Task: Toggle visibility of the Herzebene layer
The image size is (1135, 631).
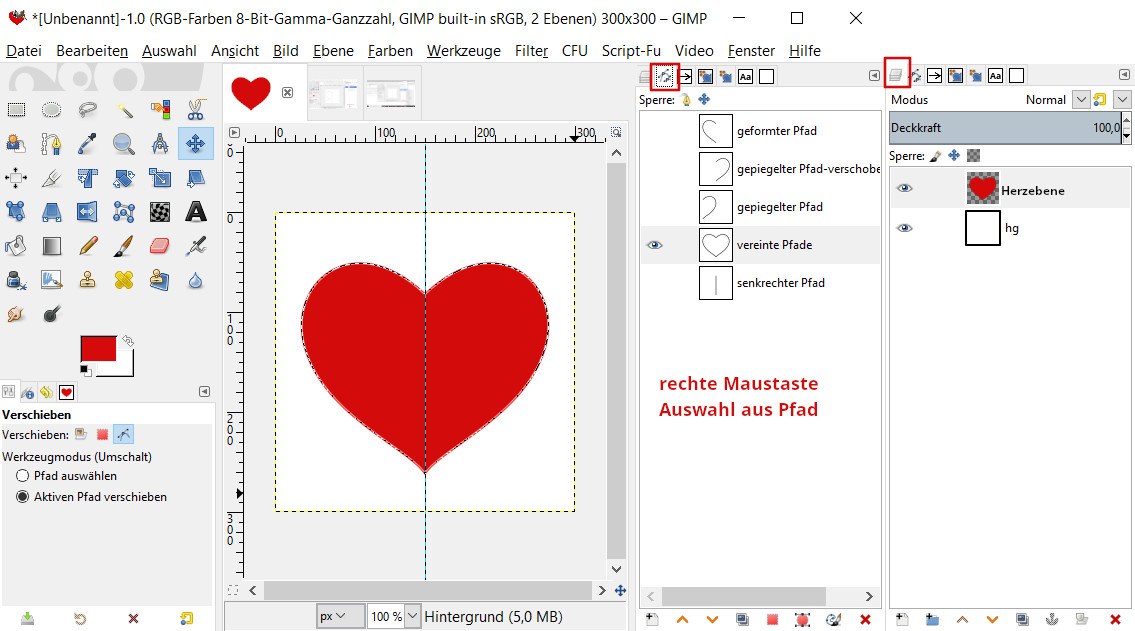Action: (904, 189)
